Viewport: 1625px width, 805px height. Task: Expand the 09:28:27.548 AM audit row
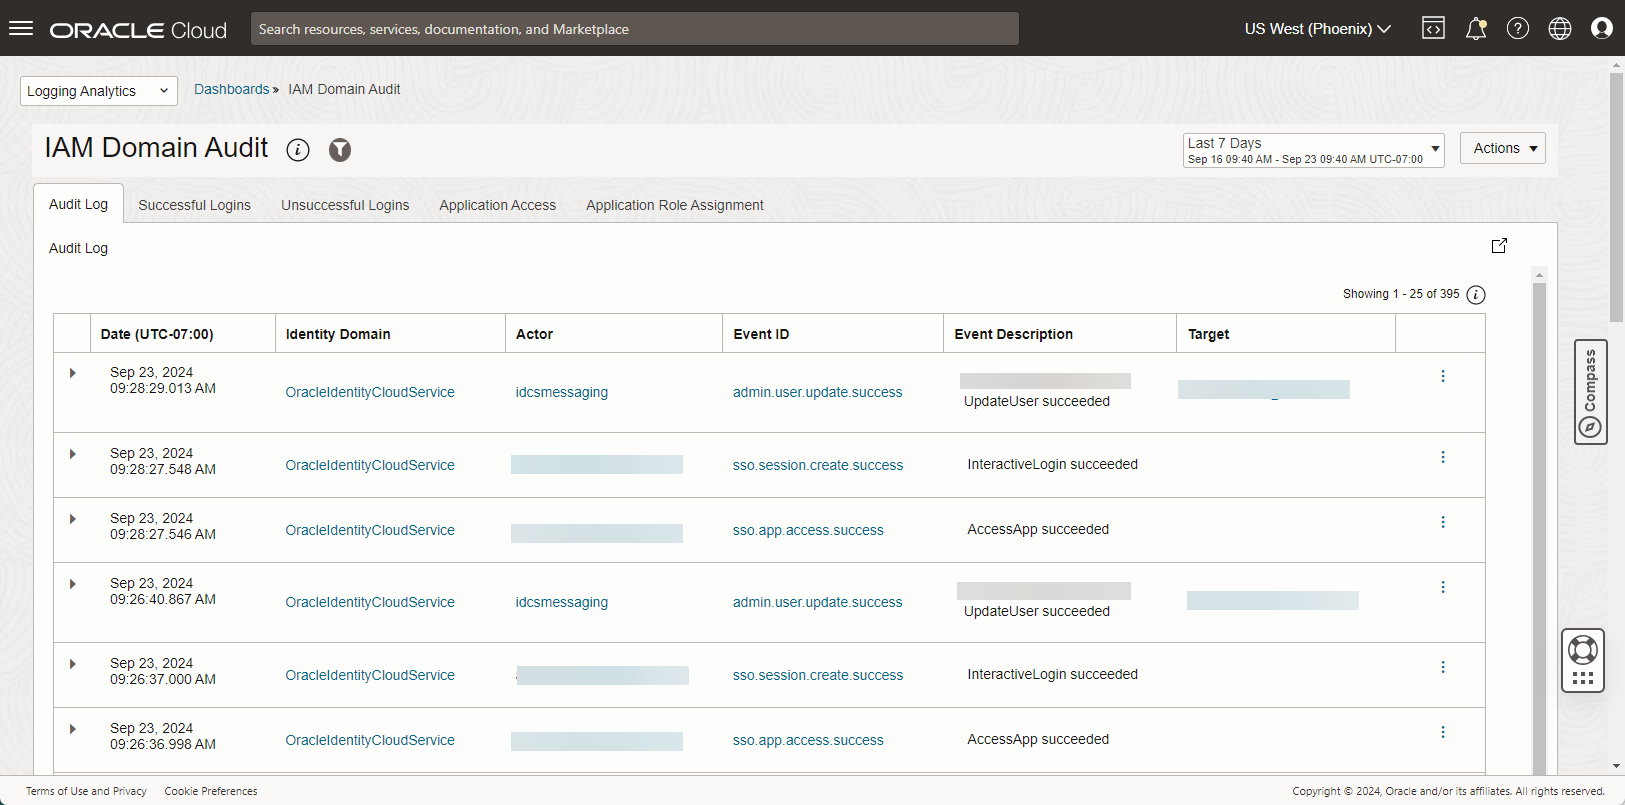pos(73,454)
